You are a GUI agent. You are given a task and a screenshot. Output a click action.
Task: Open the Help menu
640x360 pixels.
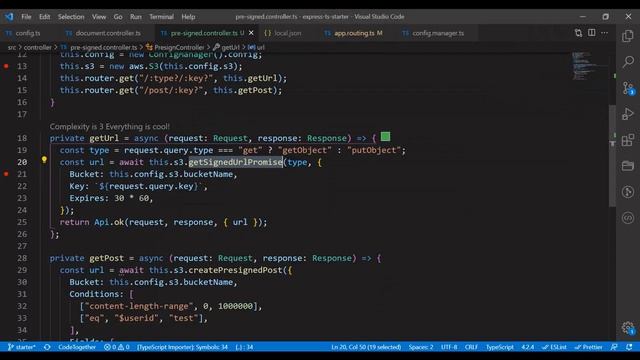(x=188, y=17)
